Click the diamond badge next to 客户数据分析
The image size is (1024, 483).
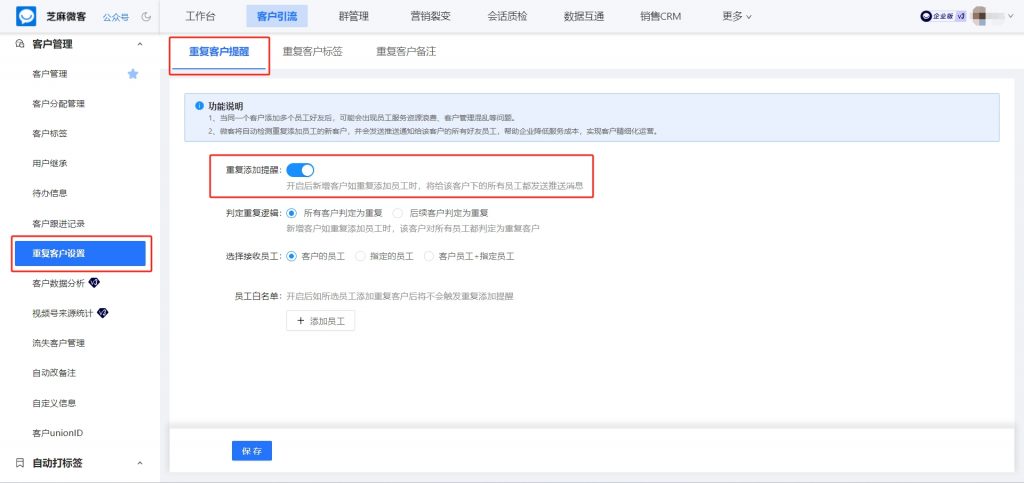click(95, 284)
